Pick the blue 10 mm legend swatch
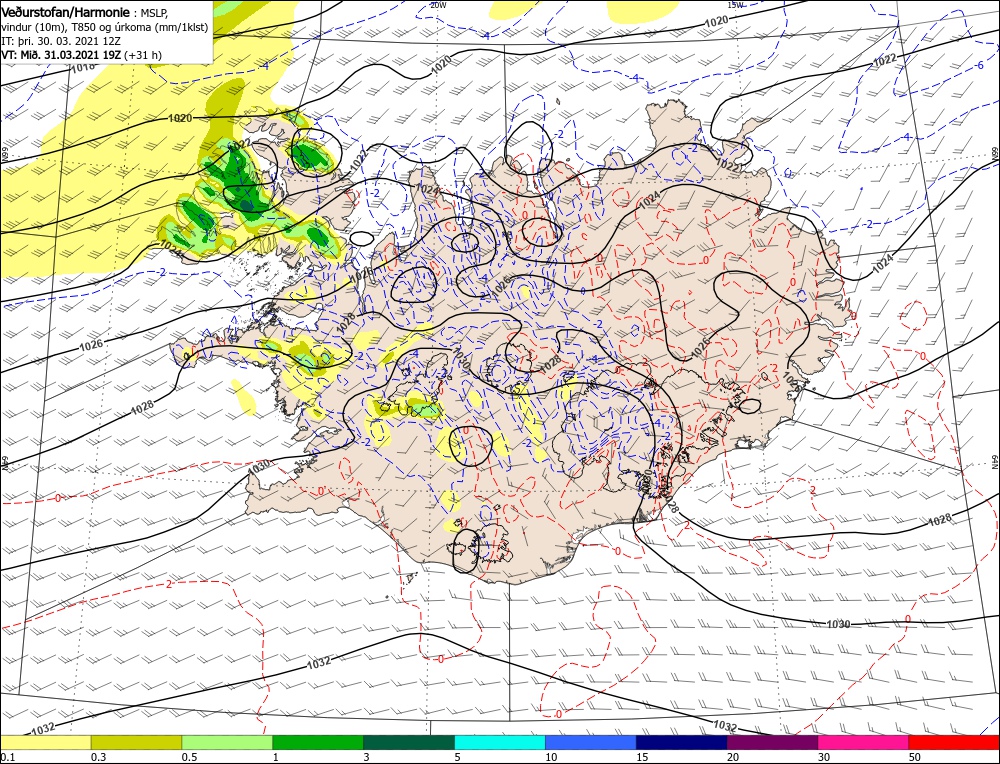The image size is (1000, 764). [591, 742]
